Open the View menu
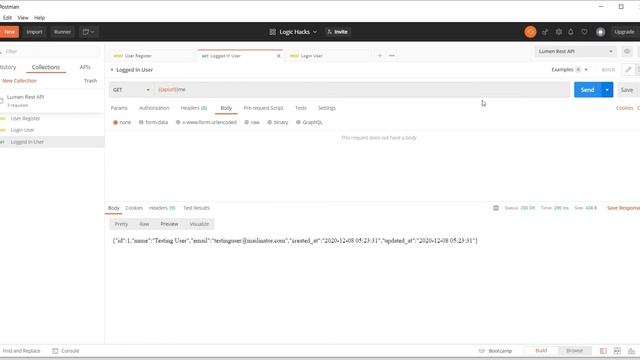This screenshot has height=360, width=640. point(23,18)
